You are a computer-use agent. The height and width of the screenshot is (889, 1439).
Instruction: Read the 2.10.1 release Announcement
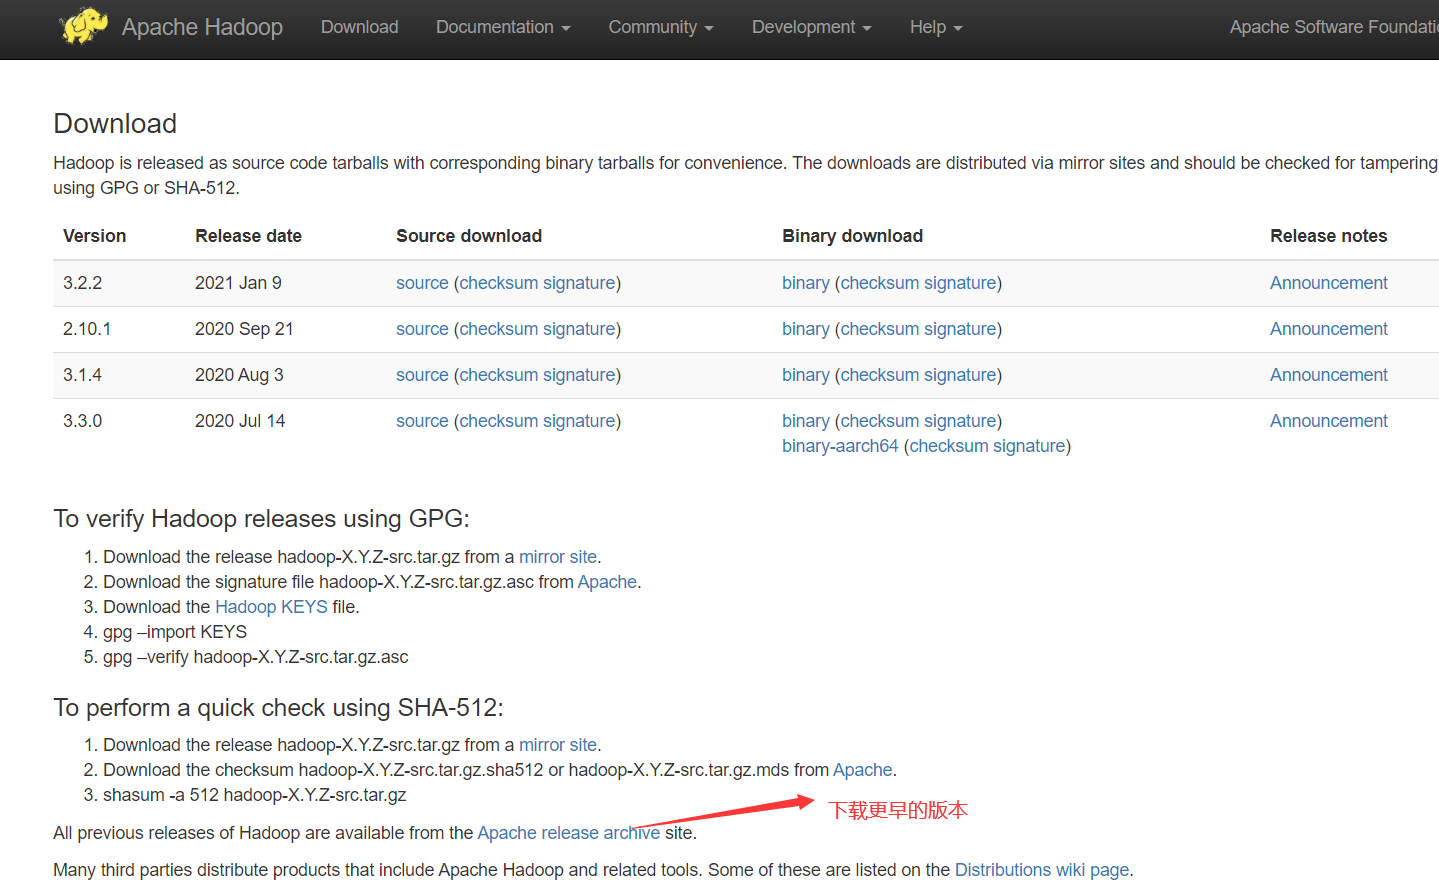pyautogui.click(x=1329, y=329)
